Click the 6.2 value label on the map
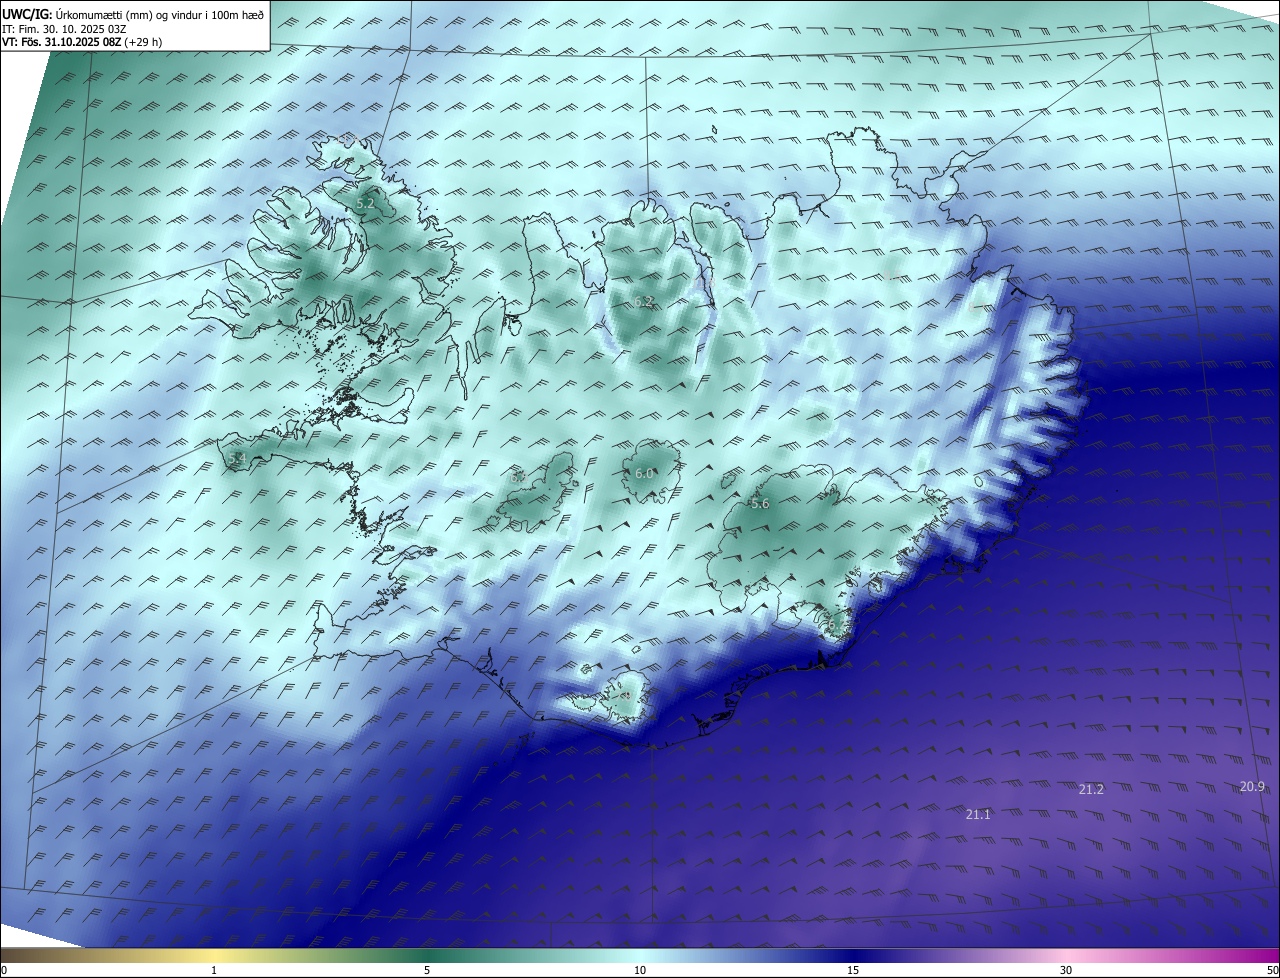This screenshot has width=1280, height=978. [x=644, y=301]
